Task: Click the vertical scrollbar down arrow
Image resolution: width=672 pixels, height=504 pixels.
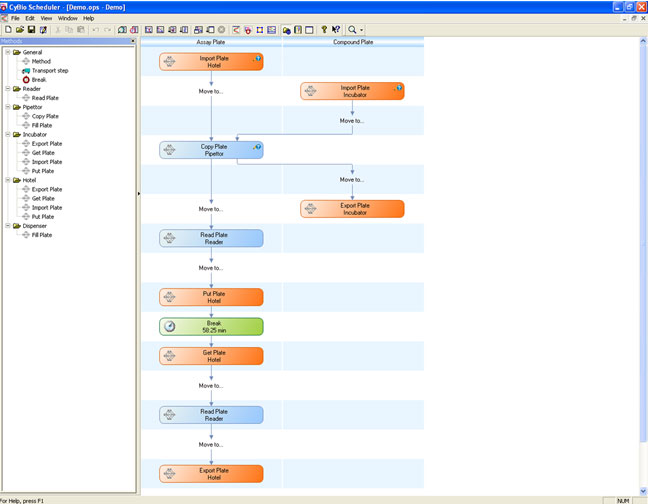Action: [643, 491]
